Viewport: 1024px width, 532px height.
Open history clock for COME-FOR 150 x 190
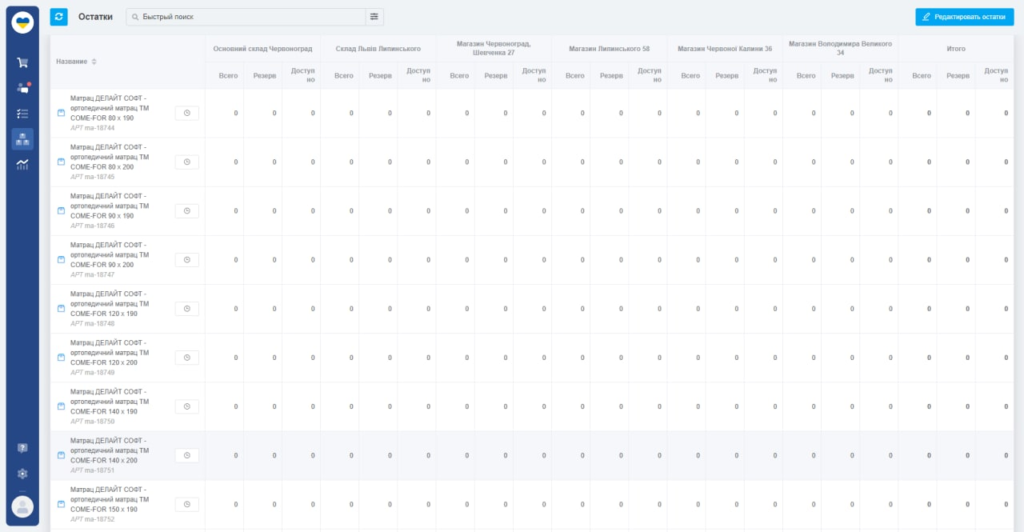click(x=187, y=505)
